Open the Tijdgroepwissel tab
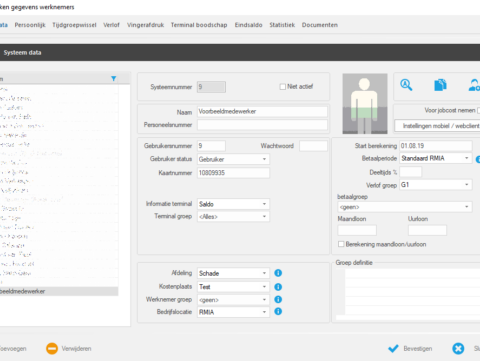This screenshot has height=361, width=480. (74, 25)
